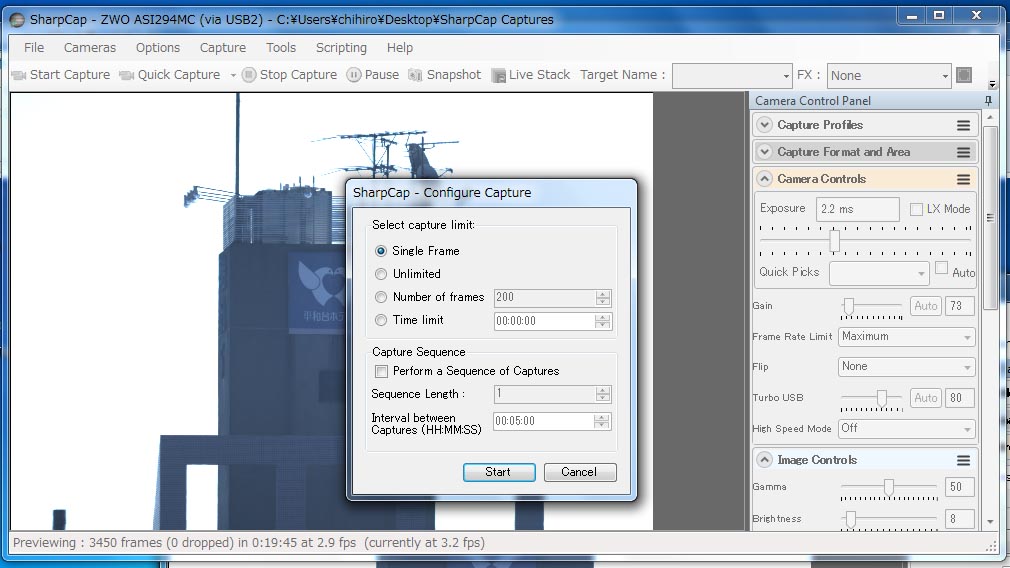Viewport: 1010px width, 568px height.
Task: Open the Capture menu
Action: [223, 48]
